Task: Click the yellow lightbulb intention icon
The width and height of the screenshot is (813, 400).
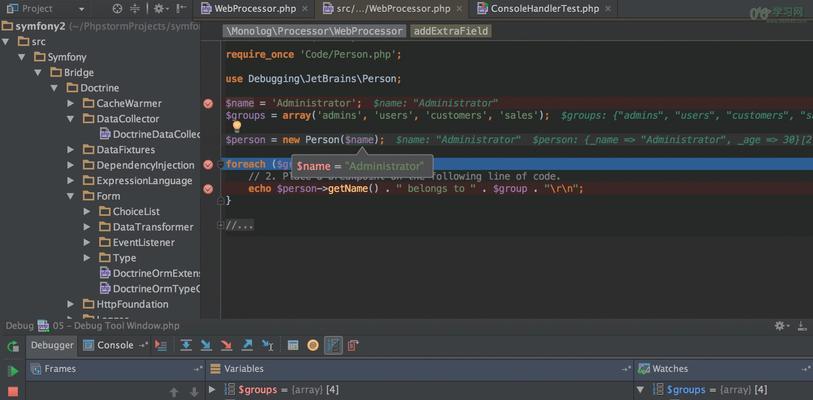Action: [x=237, y=126]
